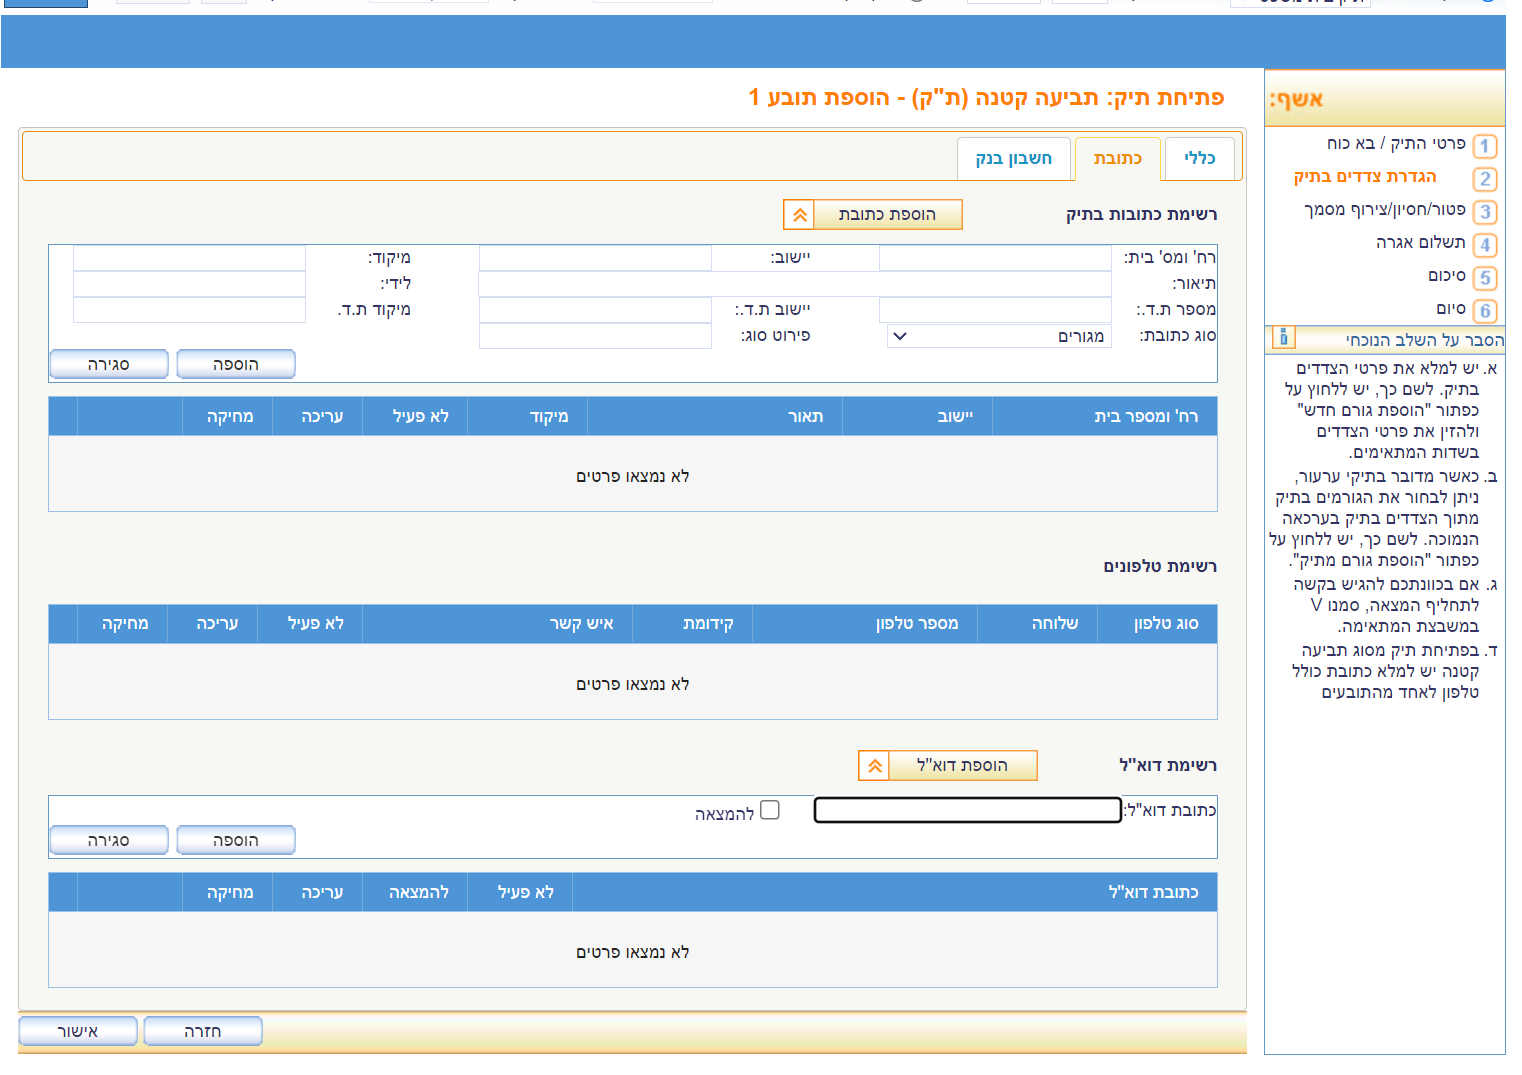Viewport: 1522px width, 1075px height.
Task: Focus the פירוט סוג input field
Action: tap(595, 336)
